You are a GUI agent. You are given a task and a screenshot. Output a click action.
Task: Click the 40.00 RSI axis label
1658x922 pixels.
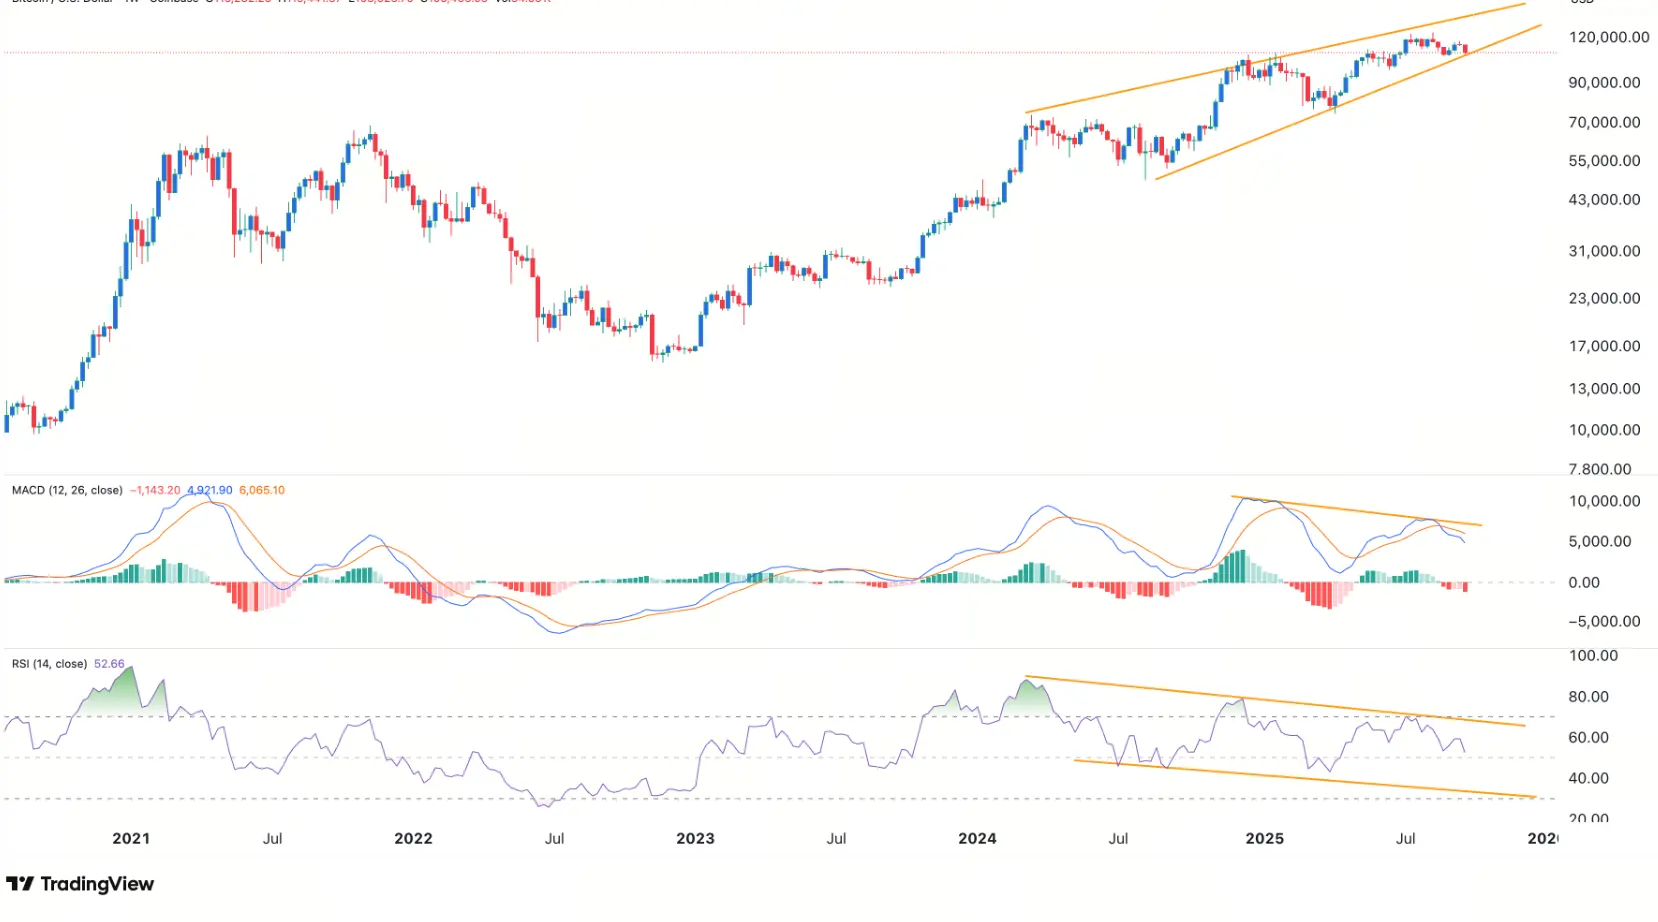point(1588,778)
